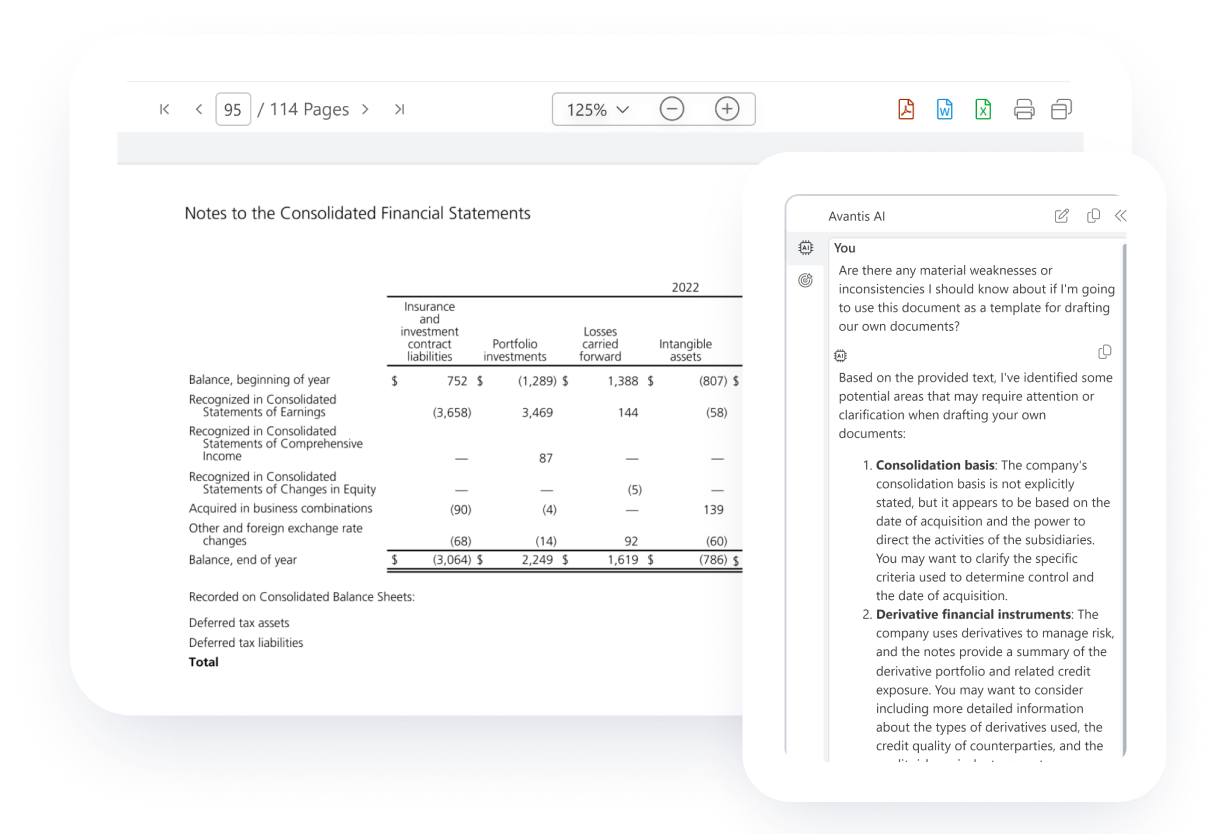This screenshot has width=1219, height=834.
Task: Jump to the last page
Action: click(x=399, y=109)
